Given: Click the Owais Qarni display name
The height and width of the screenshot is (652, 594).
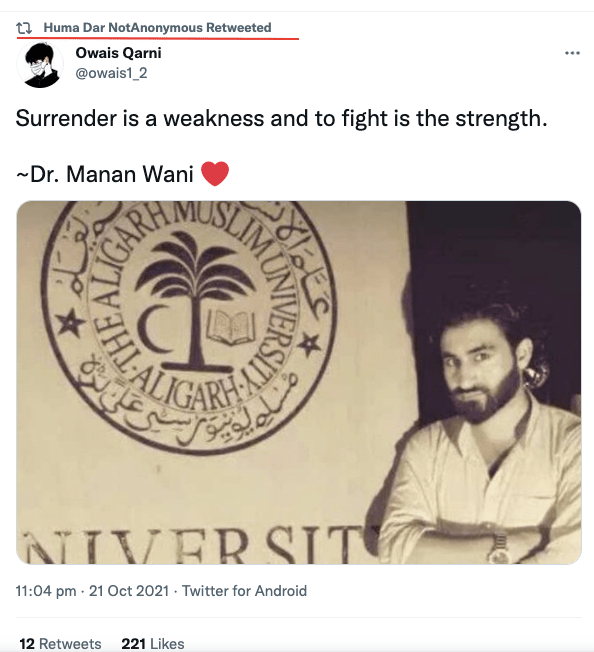Looking at the screenshot, I should (x=118, y=53).
